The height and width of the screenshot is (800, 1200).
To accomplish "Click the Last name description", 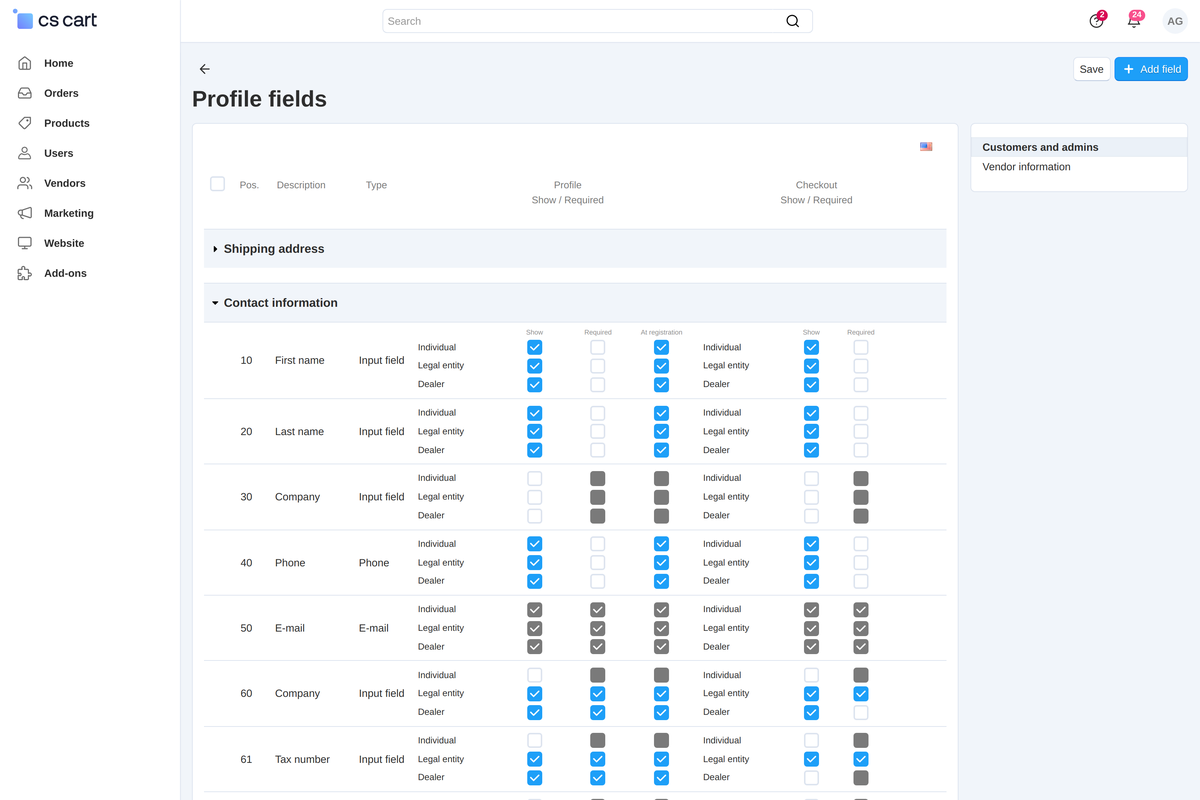I will coord(299,432).
